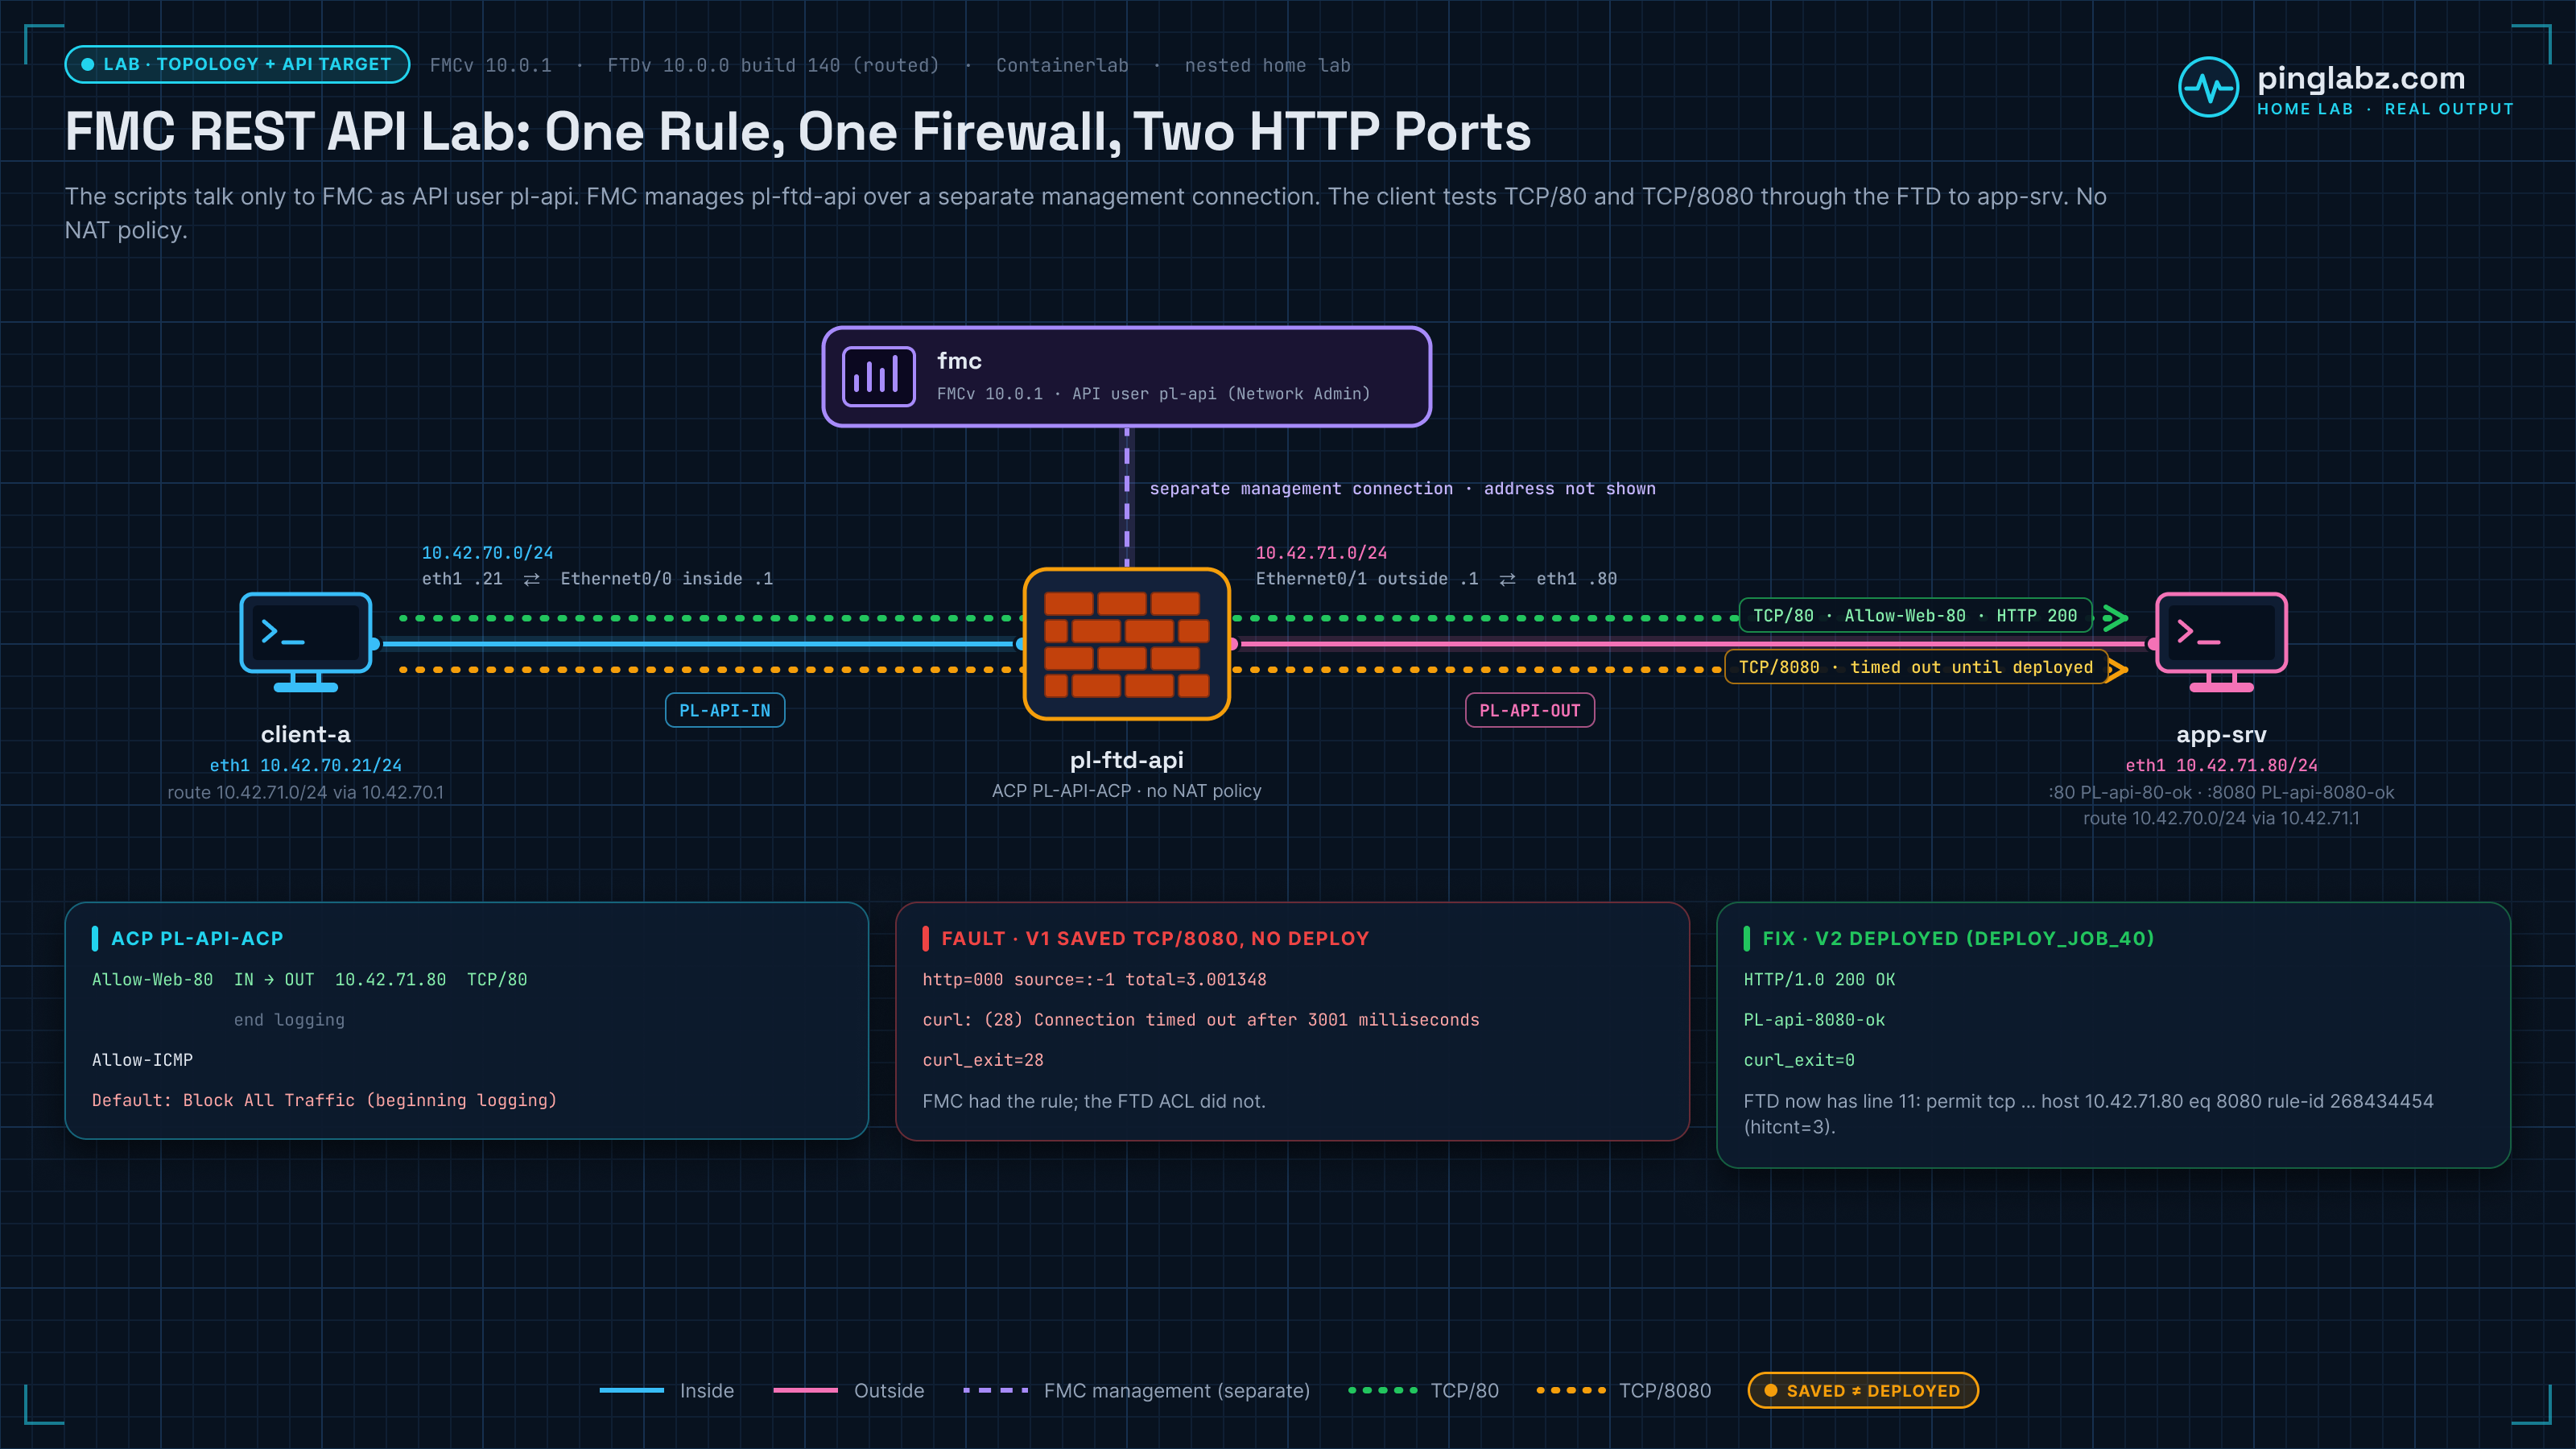This screenshot has height=1449, width=2576.
Task: Click the pl-ftd-api firewall brick icon
Action: (x=1127, y=643)
